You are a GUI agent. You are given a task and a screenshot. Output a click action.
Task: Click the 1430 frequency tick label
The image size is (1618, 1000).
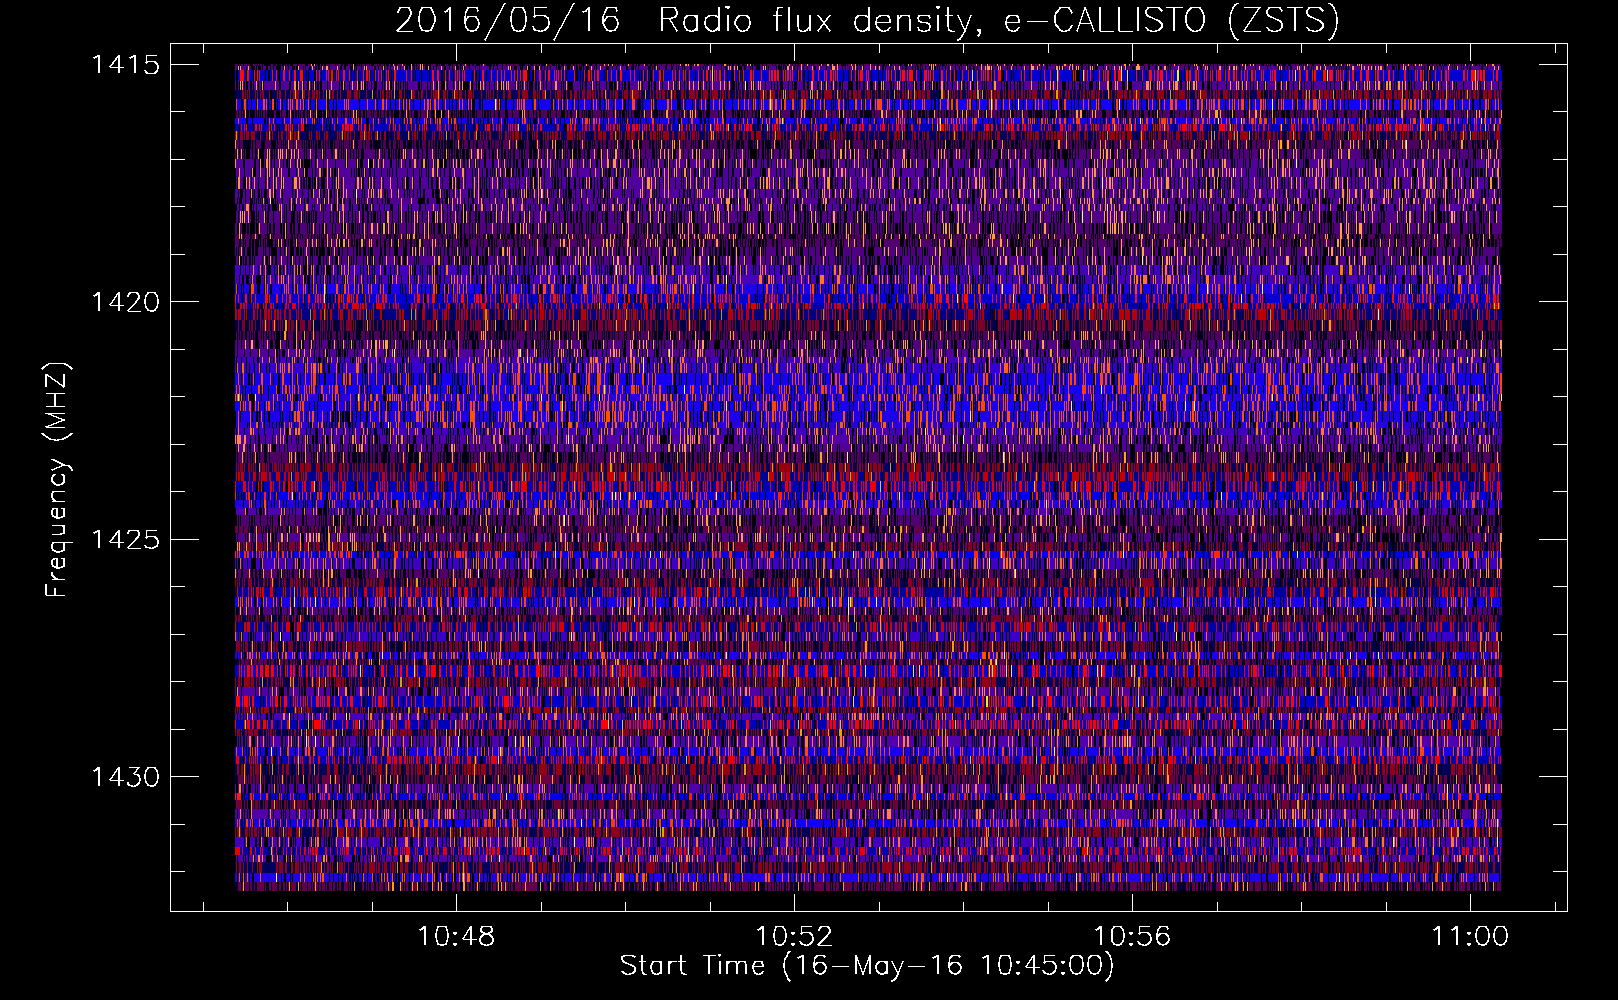click(125, 777)
